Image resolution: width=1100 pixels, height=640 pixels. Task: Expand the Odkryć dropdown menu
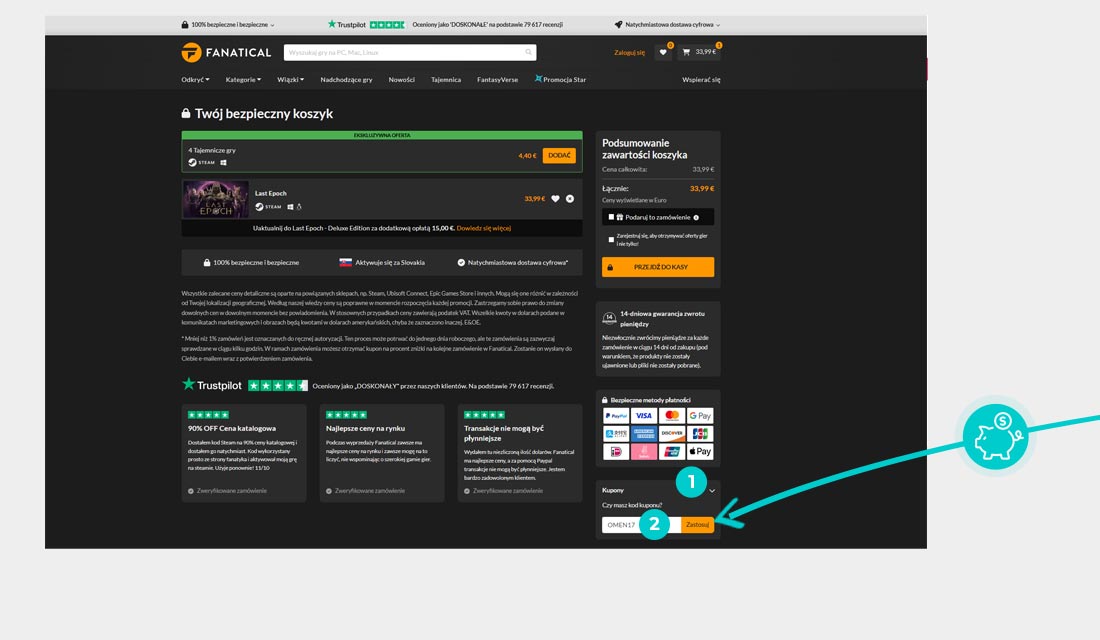195,80
